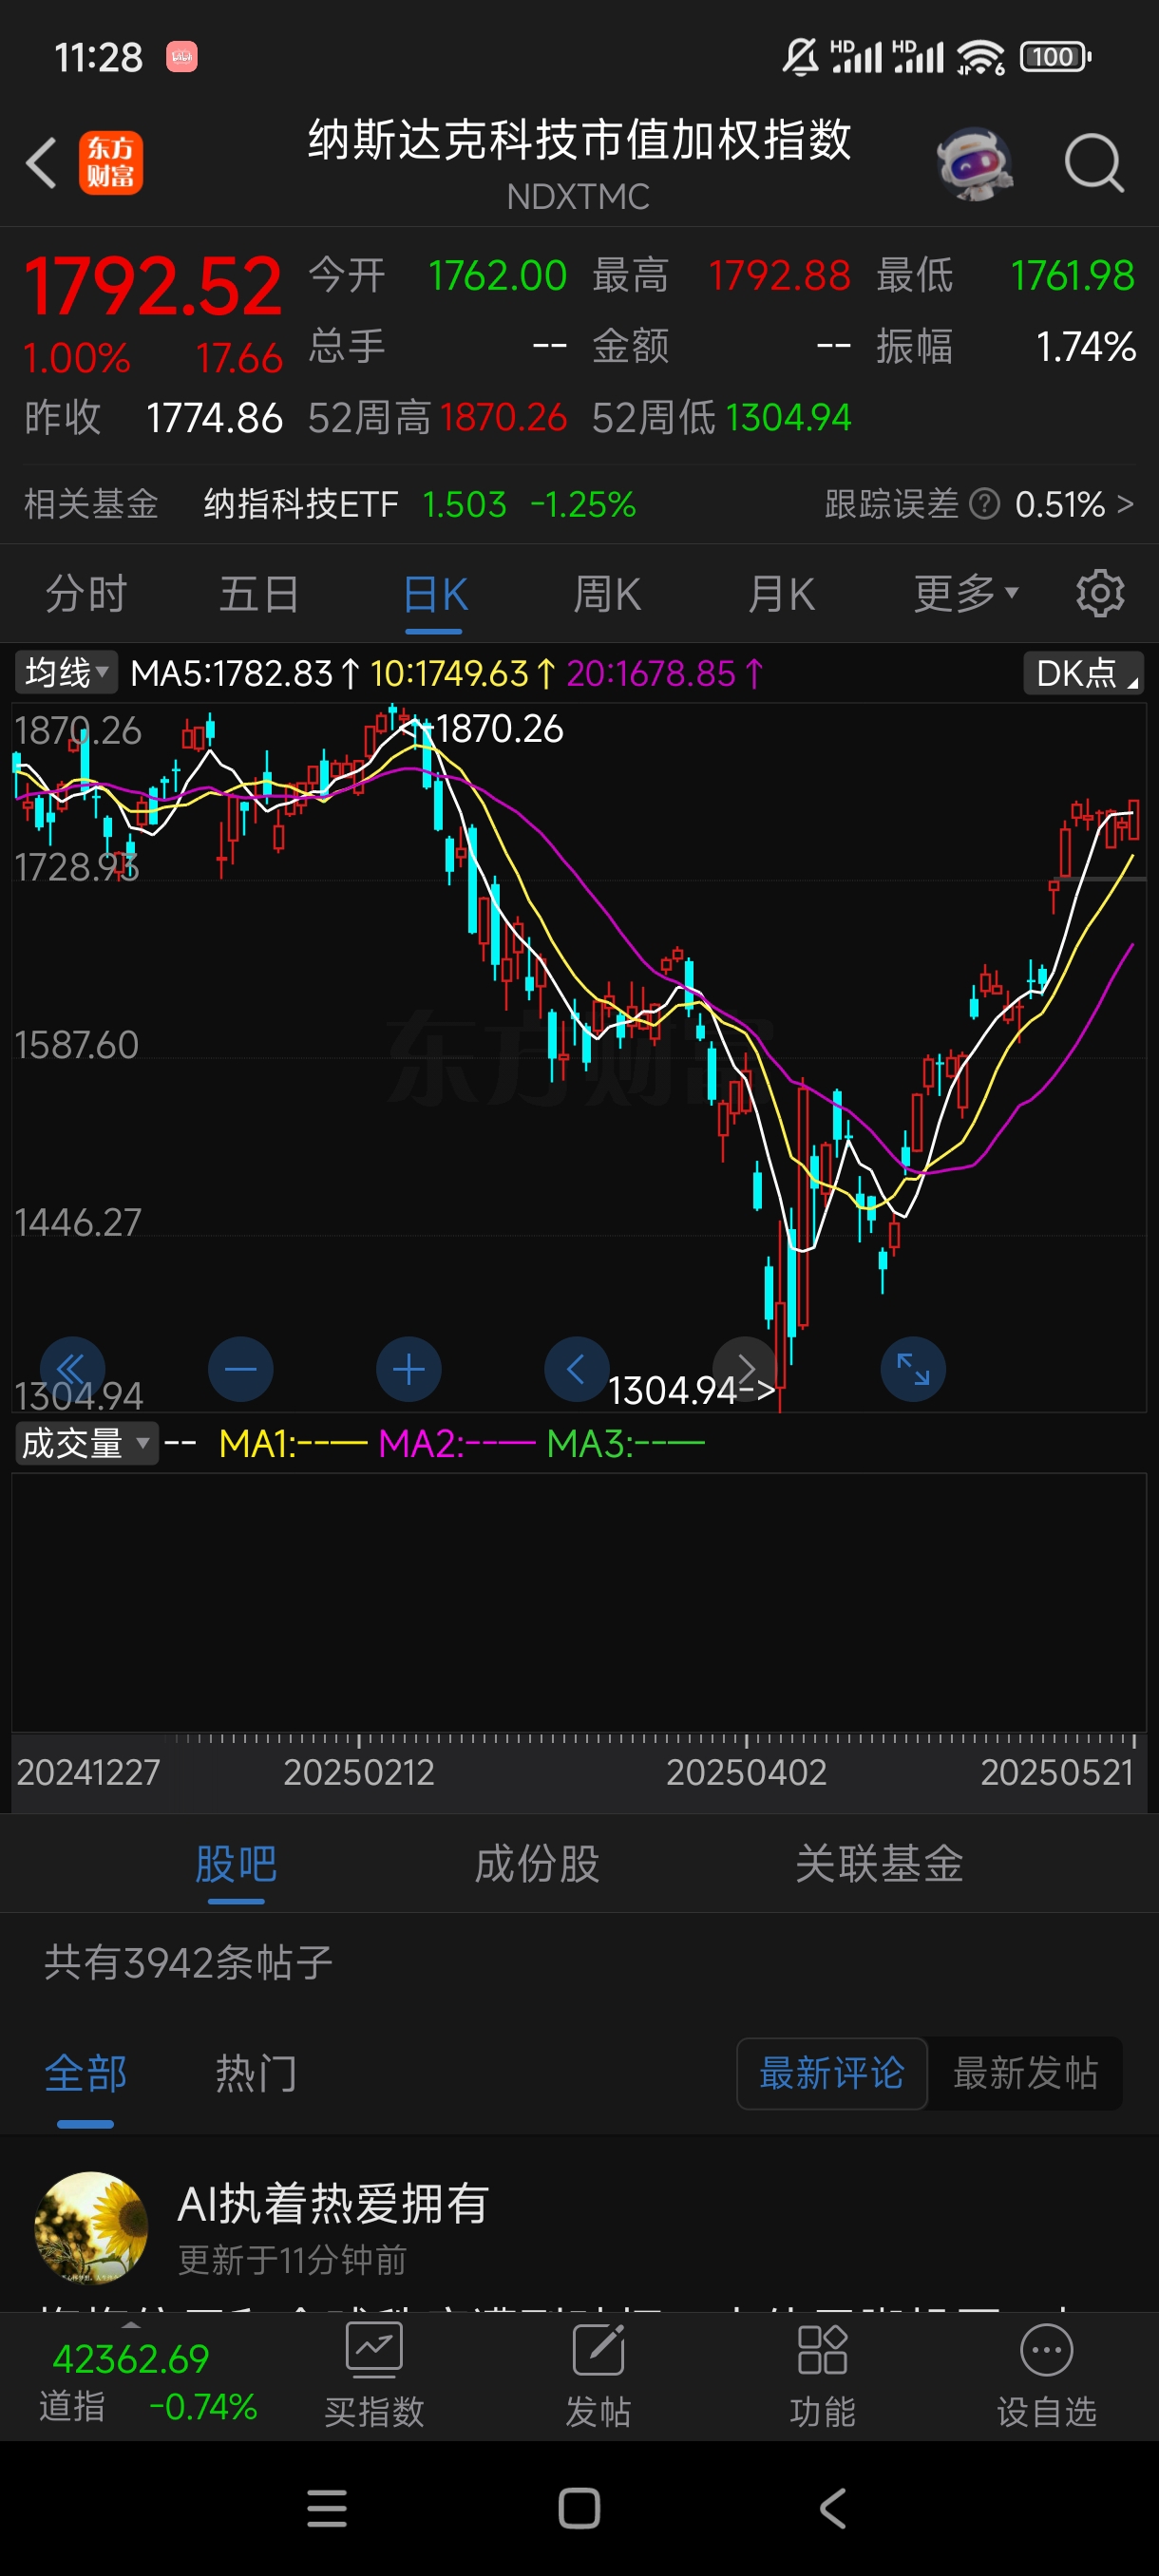Screen dimensions: 1159x2576
Task: Move chart cursor right one candle
Action: (x=745, y=1369)
